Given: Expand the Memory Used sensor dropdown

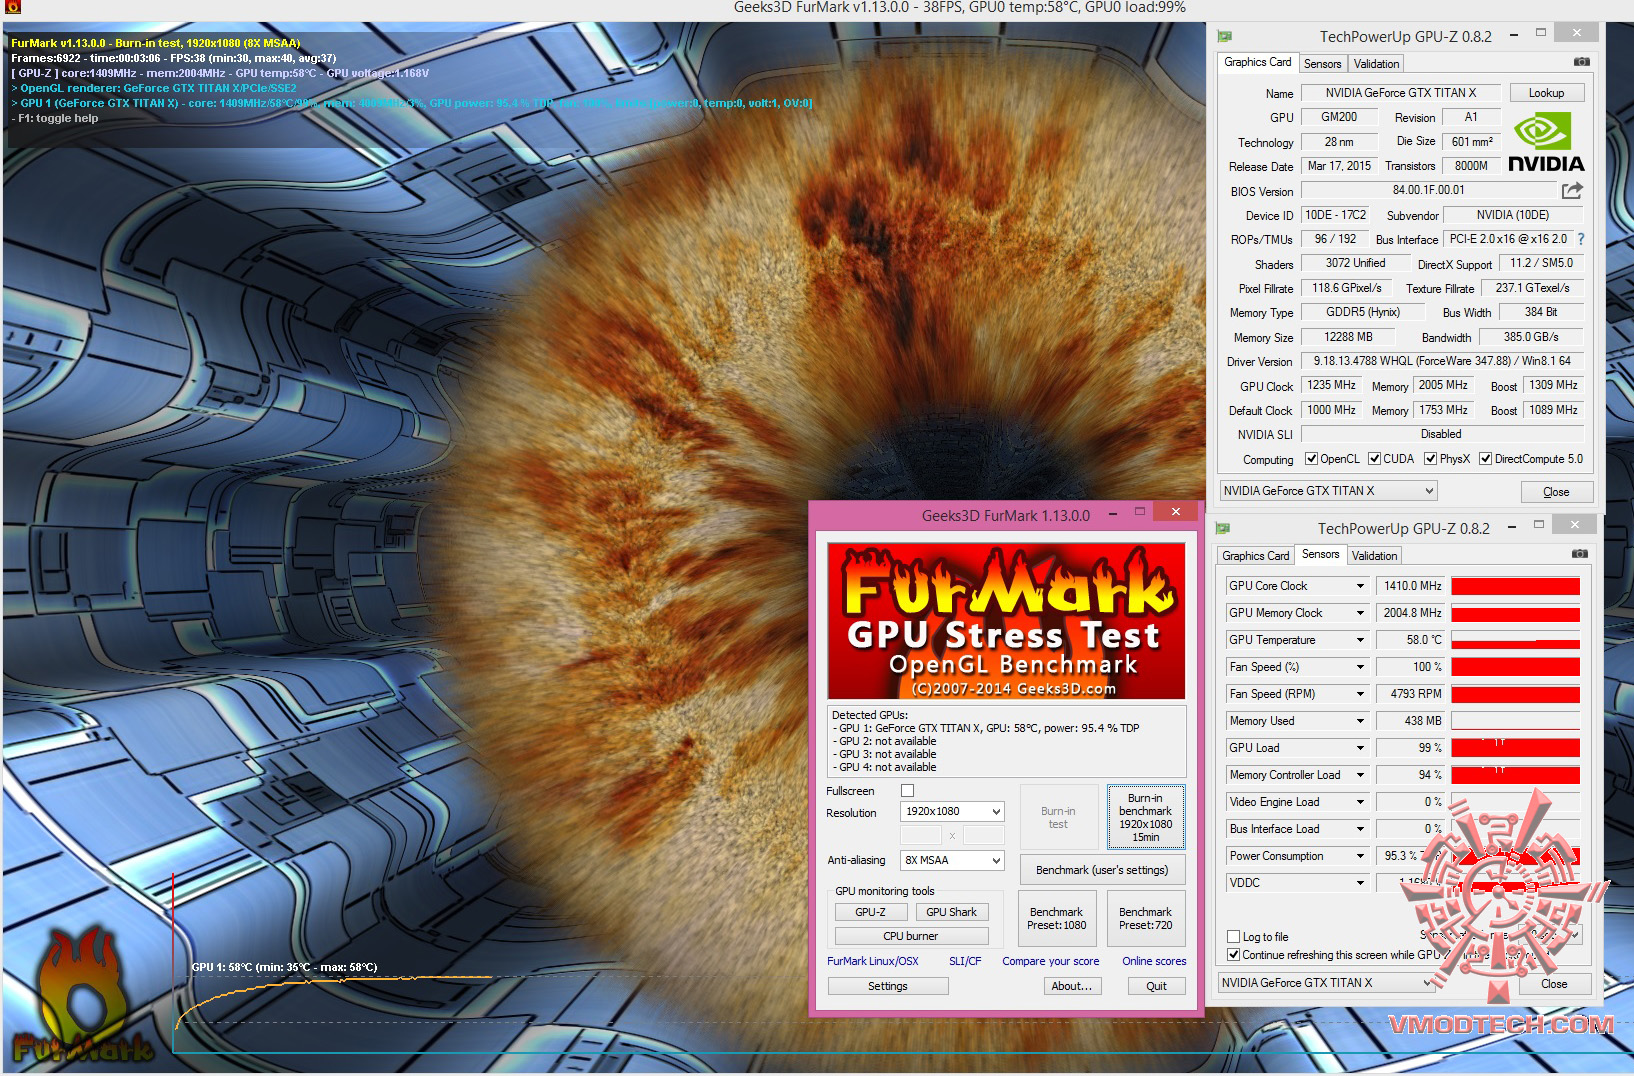Looking at the screenshot, I should [1360, 721].
